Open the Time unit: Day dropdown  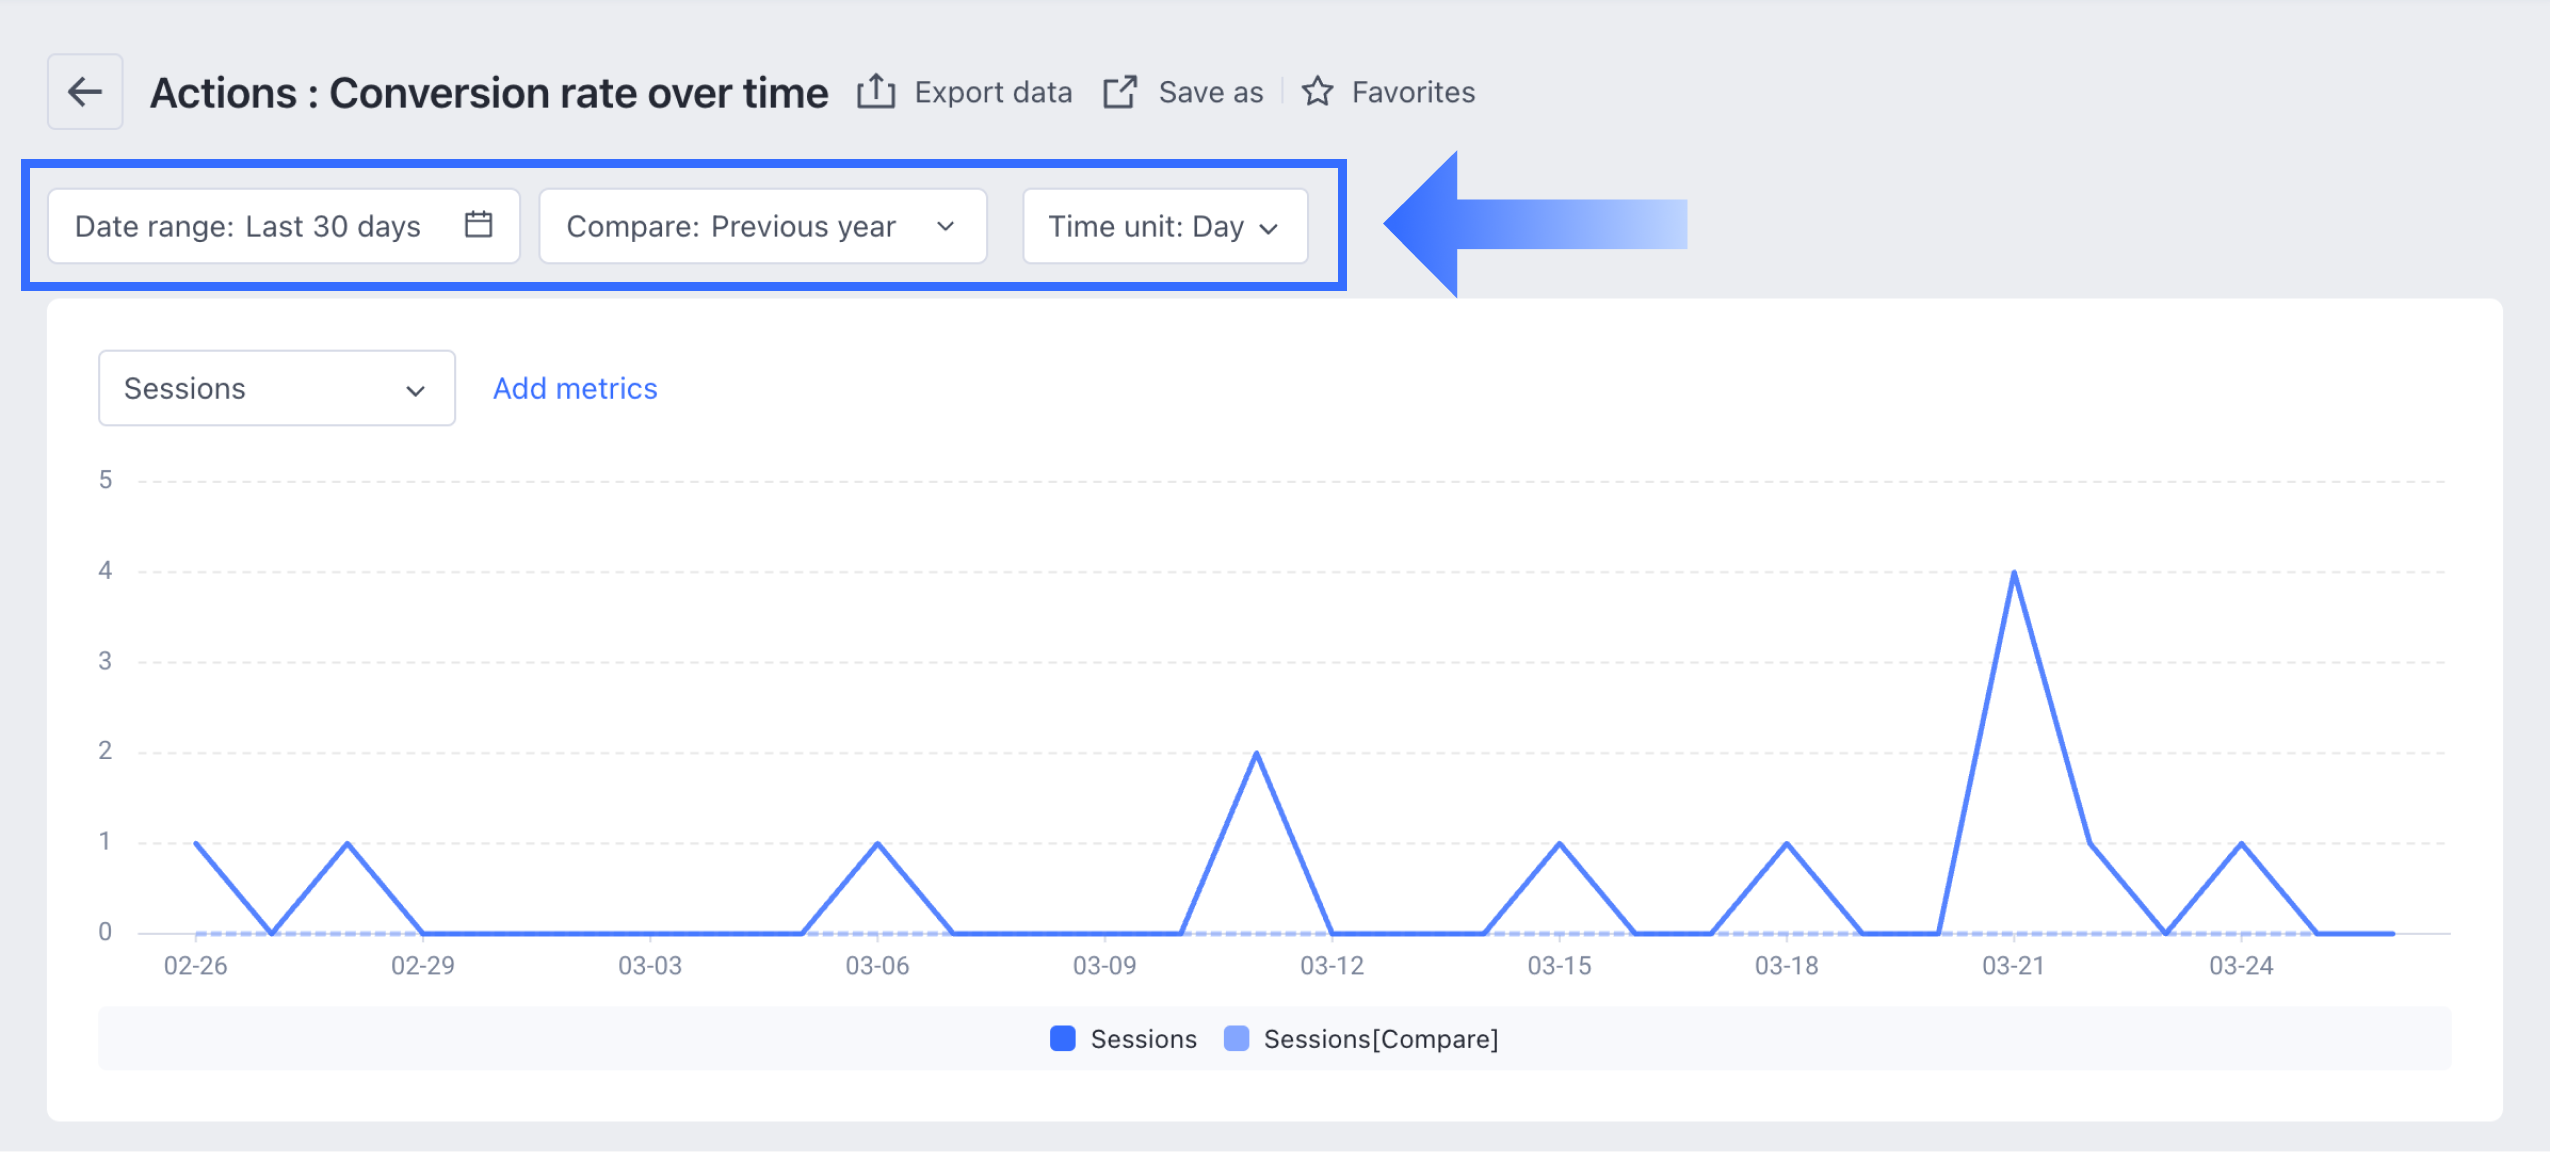[x=1145, y=227]
